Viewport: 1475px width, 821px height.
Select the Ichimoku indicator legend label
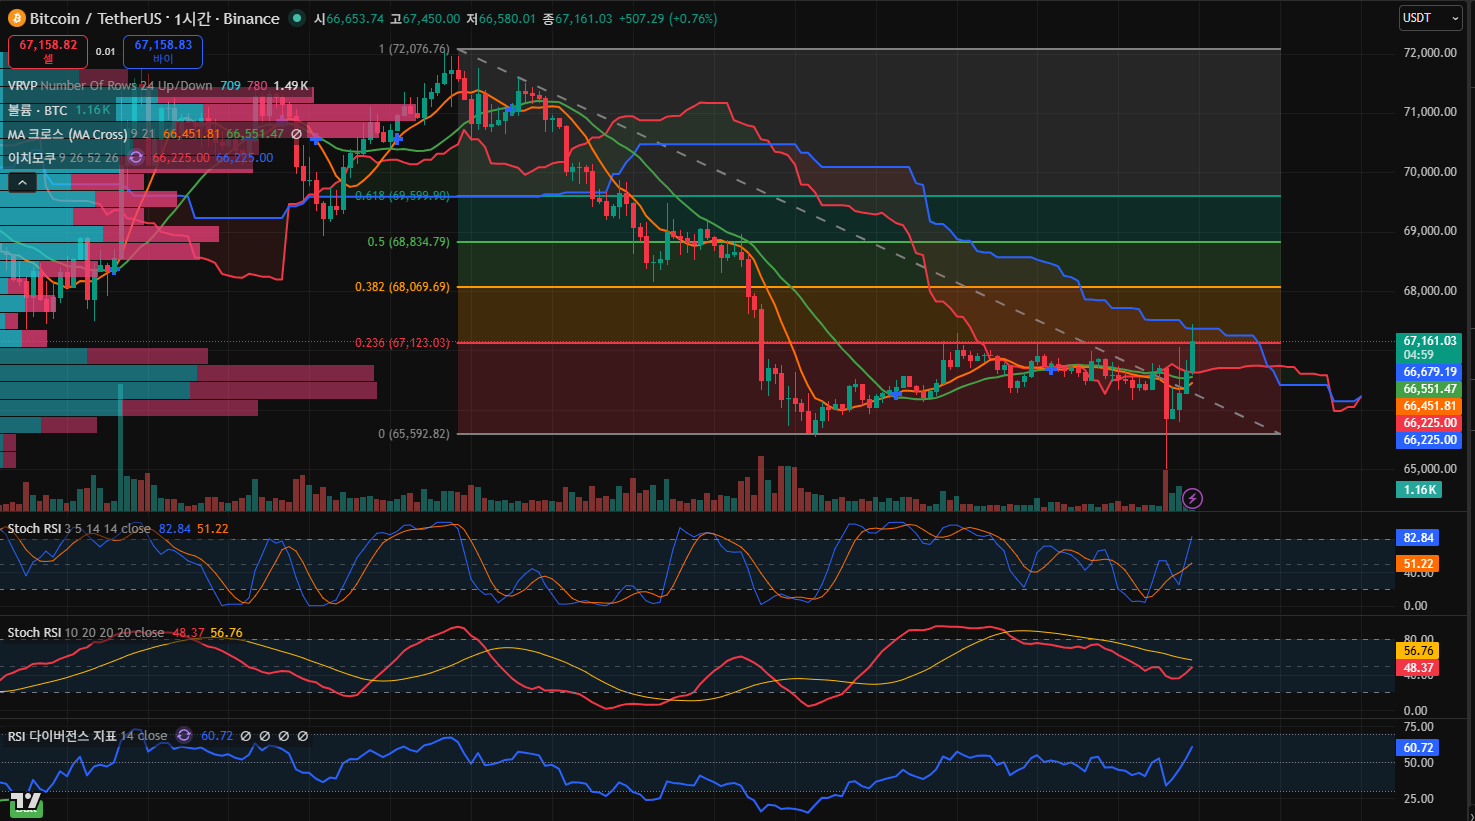(32, 158)
